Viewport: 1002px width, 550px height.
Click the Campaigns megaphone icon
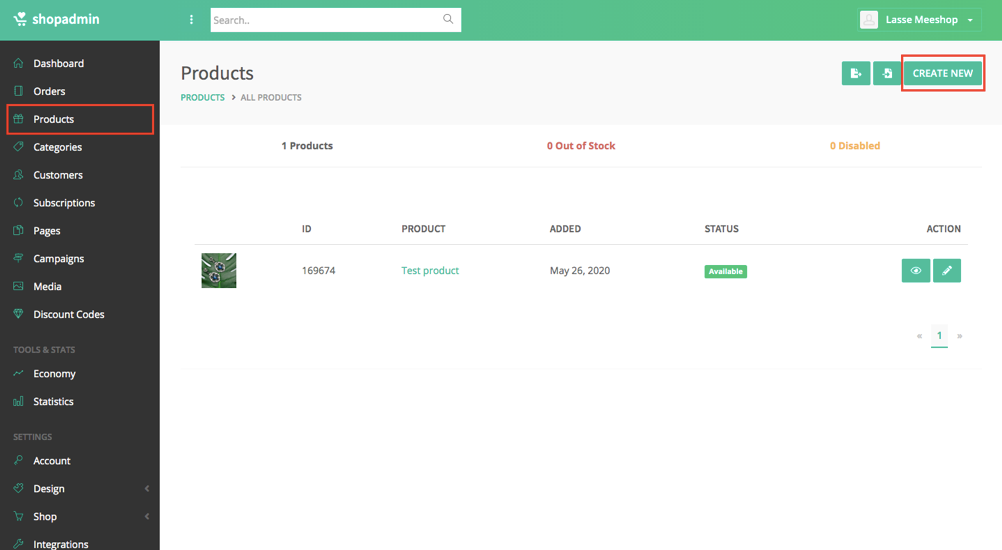point(19,258)
